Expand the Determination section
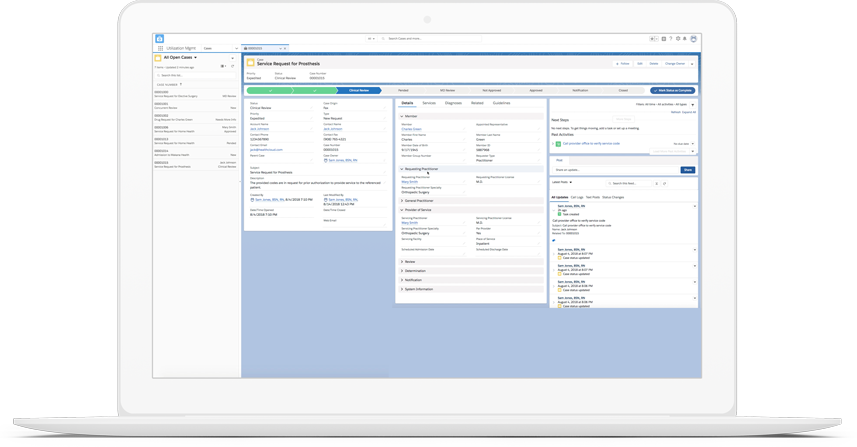This screenshot has height=447, width=857. pyautogui.click(x=415, y=271)
